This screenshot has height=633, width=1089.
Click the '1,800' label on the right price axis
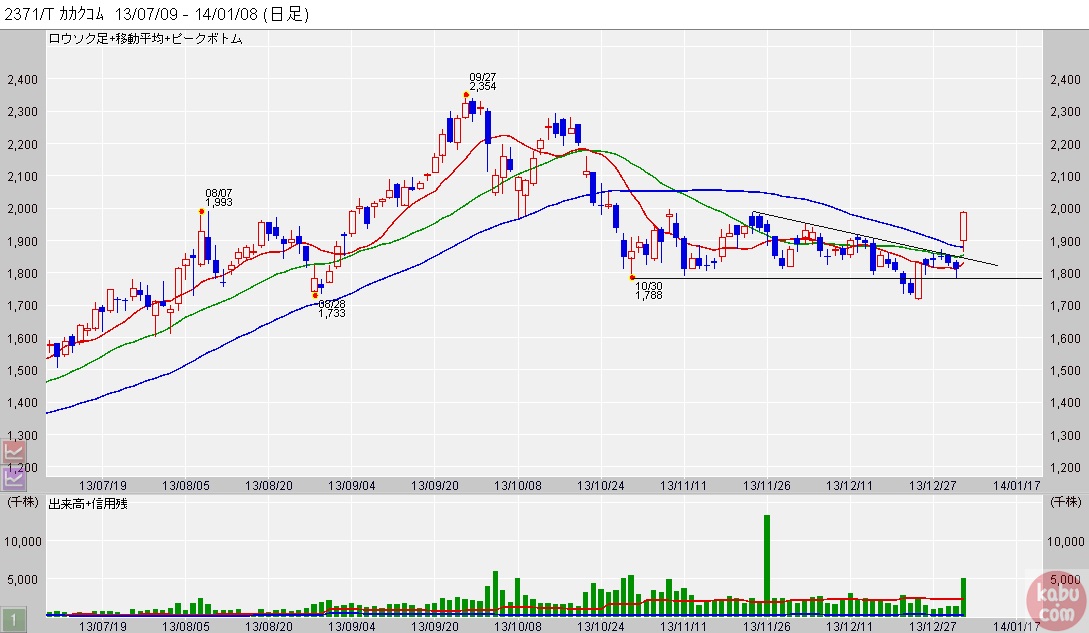pyautogui.click(x=1065, y=274)
